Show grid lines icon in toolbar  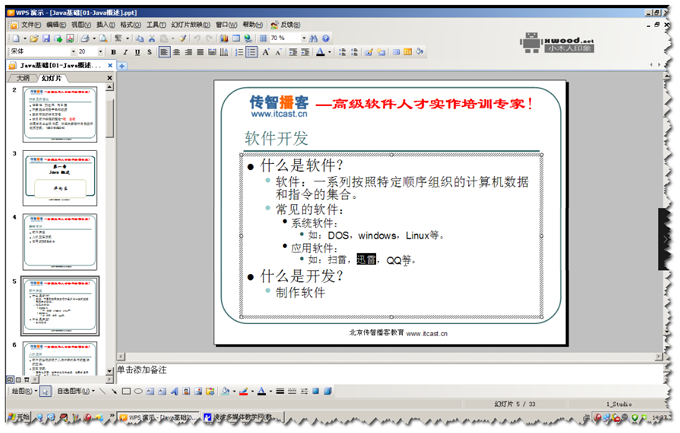[x=263, y=39]
